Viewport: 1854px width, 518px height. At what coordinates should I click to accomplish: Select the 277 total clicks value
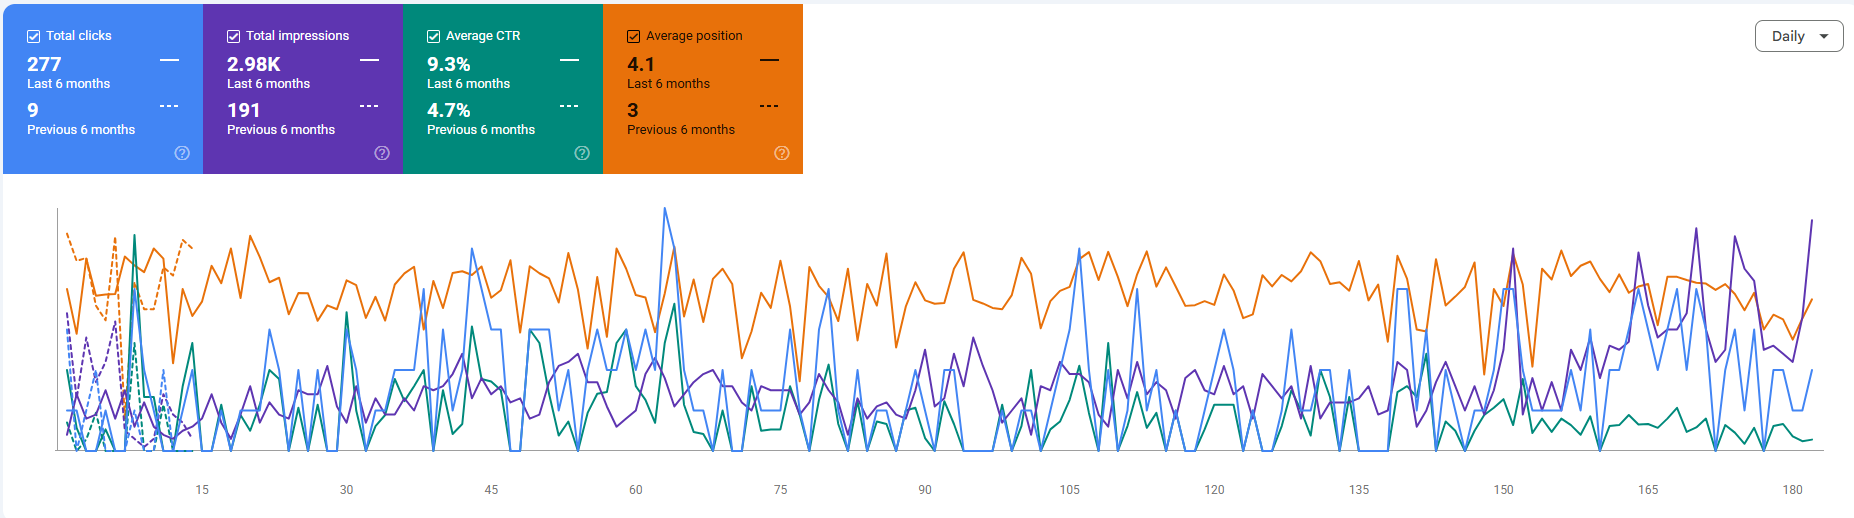click(44, 64)
